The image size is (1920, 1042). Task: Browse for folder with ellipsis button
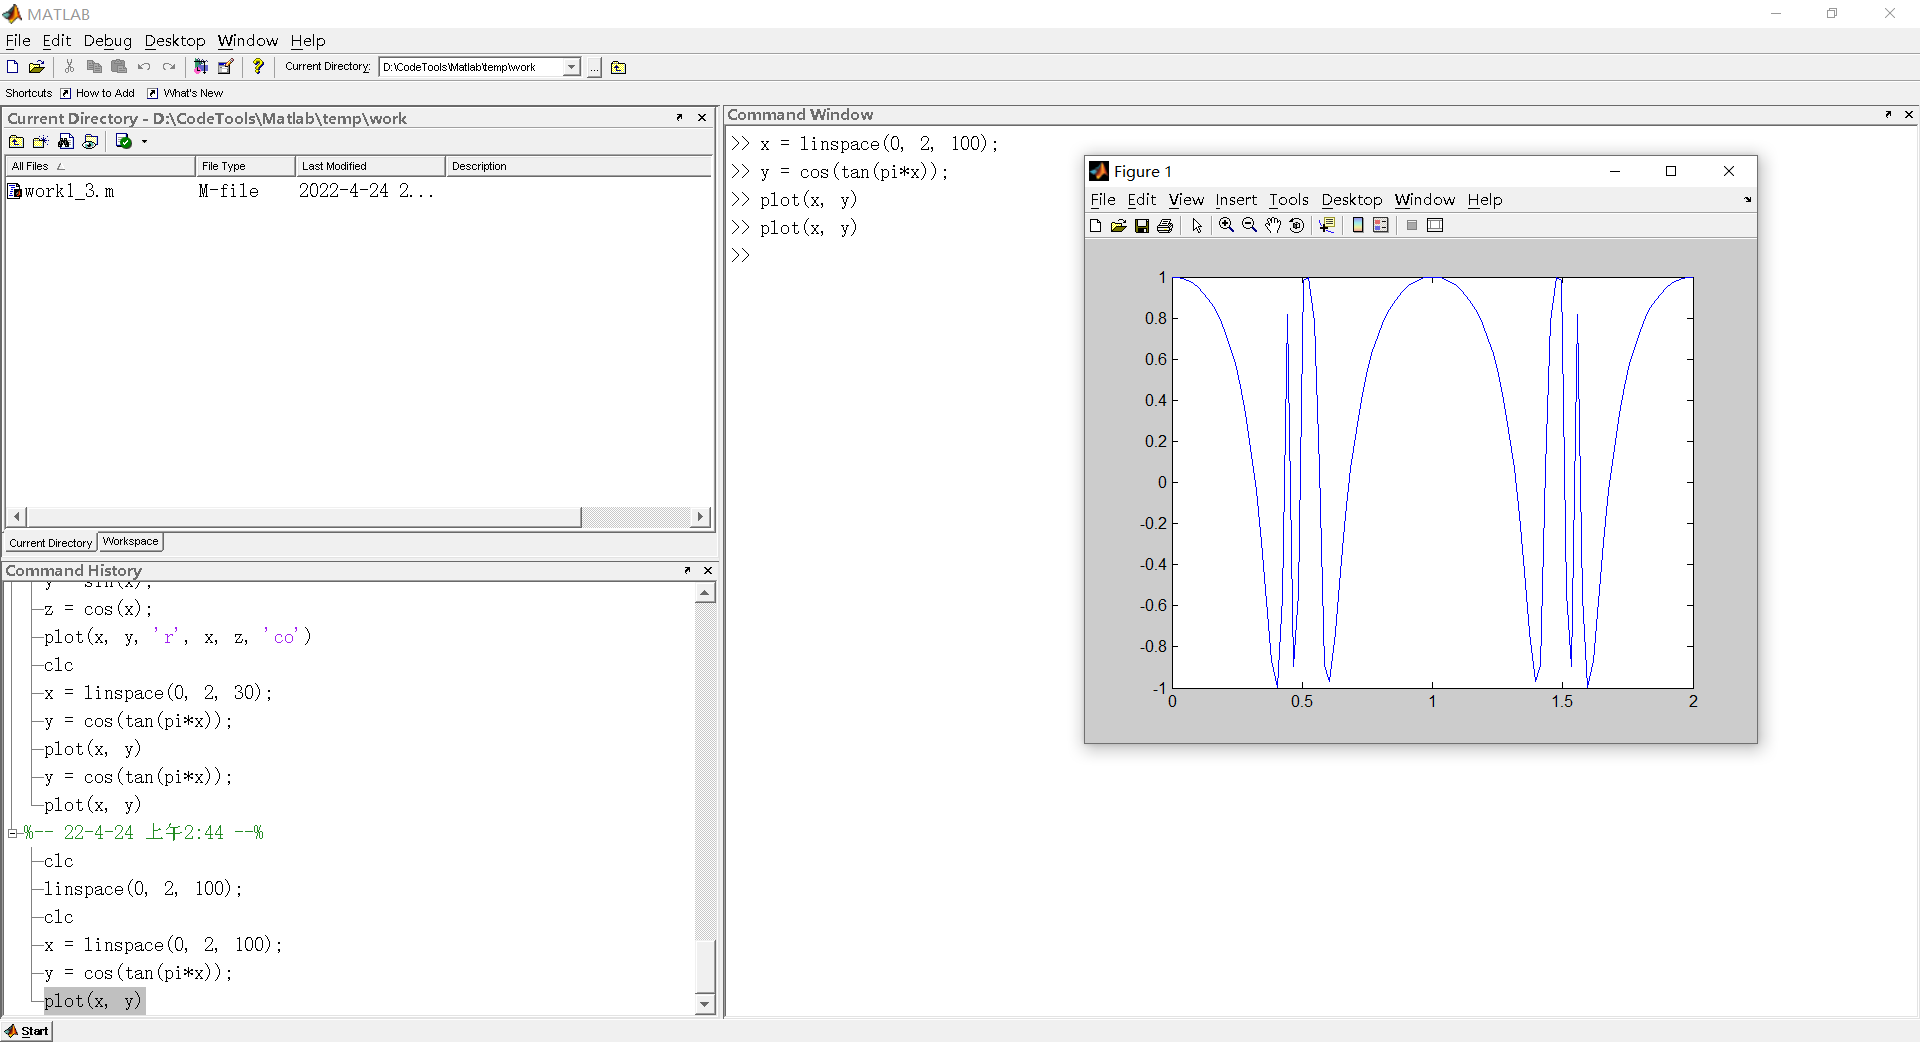pyautogui.click(x=594, y=67)
